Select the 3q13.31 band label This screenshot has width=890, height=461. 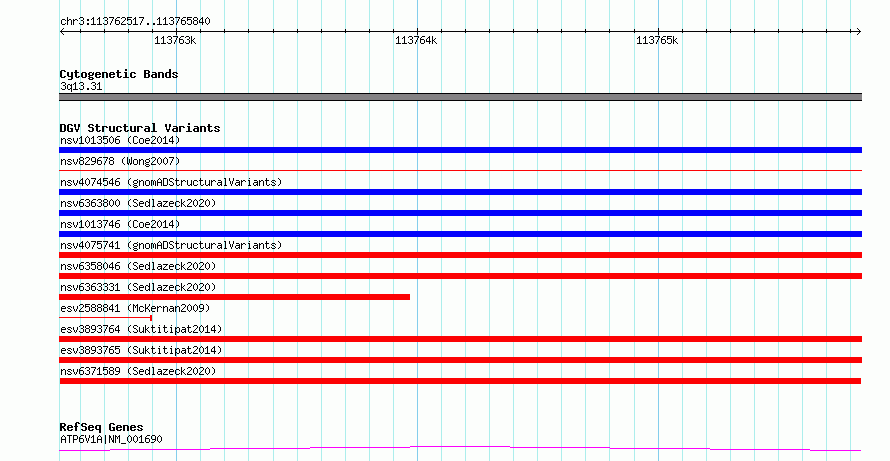[81, 86]
